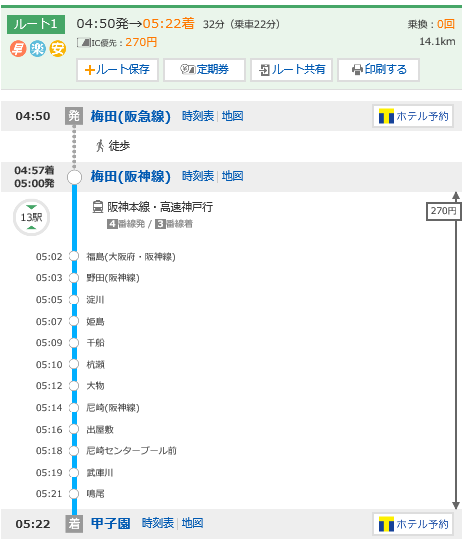Click the 着 arrival marker icon
Image resolution: width=465 pixels, height=545 pixels.
click(74, 524)
